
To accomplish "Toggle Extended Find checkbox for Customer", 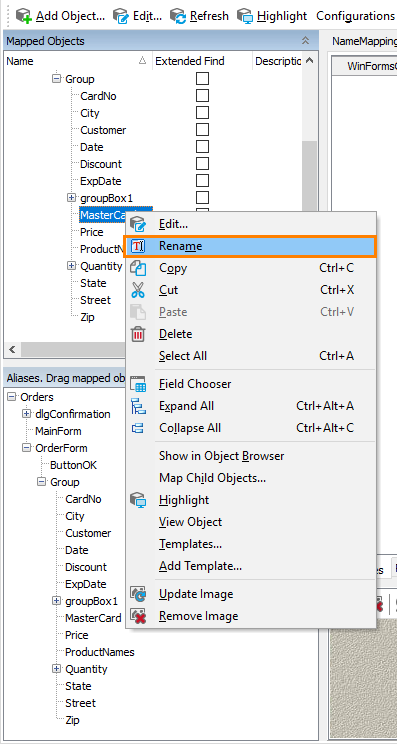I will 203,130.
